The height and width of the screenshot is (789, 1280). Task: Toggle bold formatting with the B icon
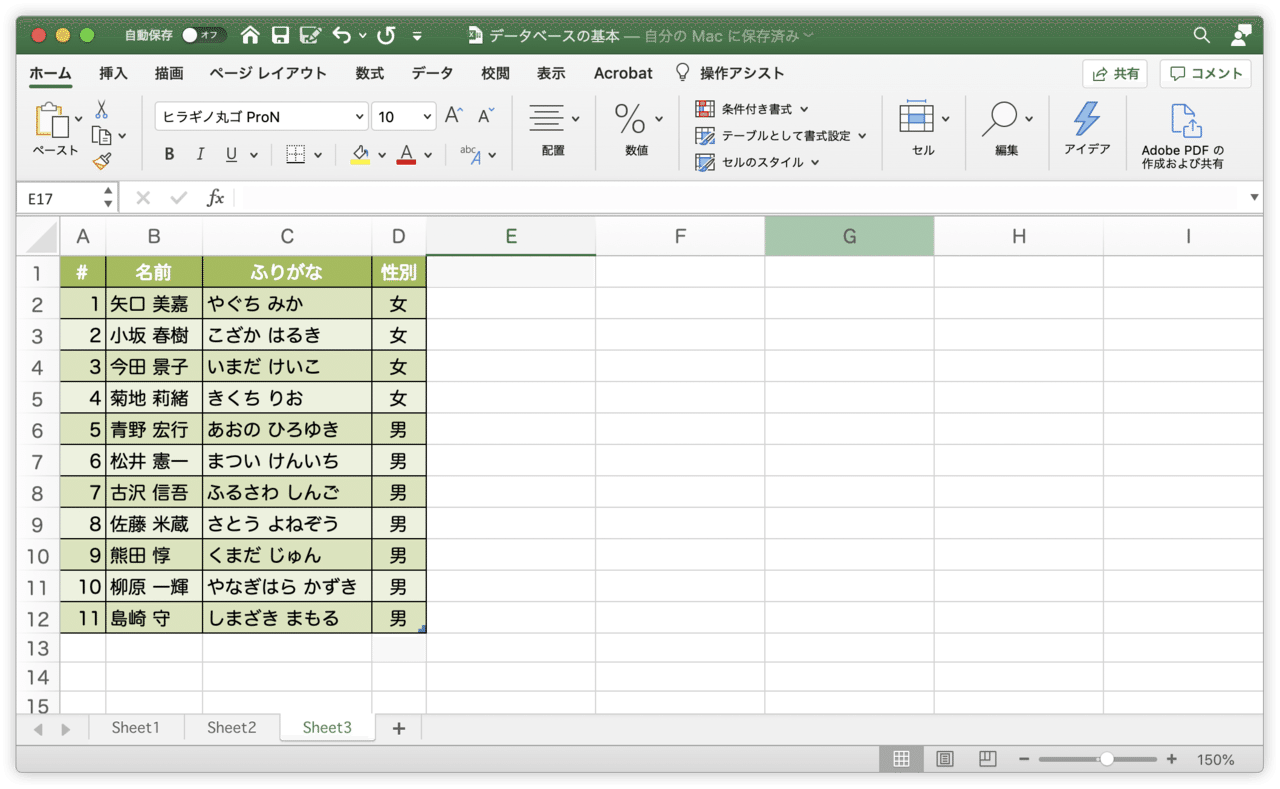coord(169,154)
